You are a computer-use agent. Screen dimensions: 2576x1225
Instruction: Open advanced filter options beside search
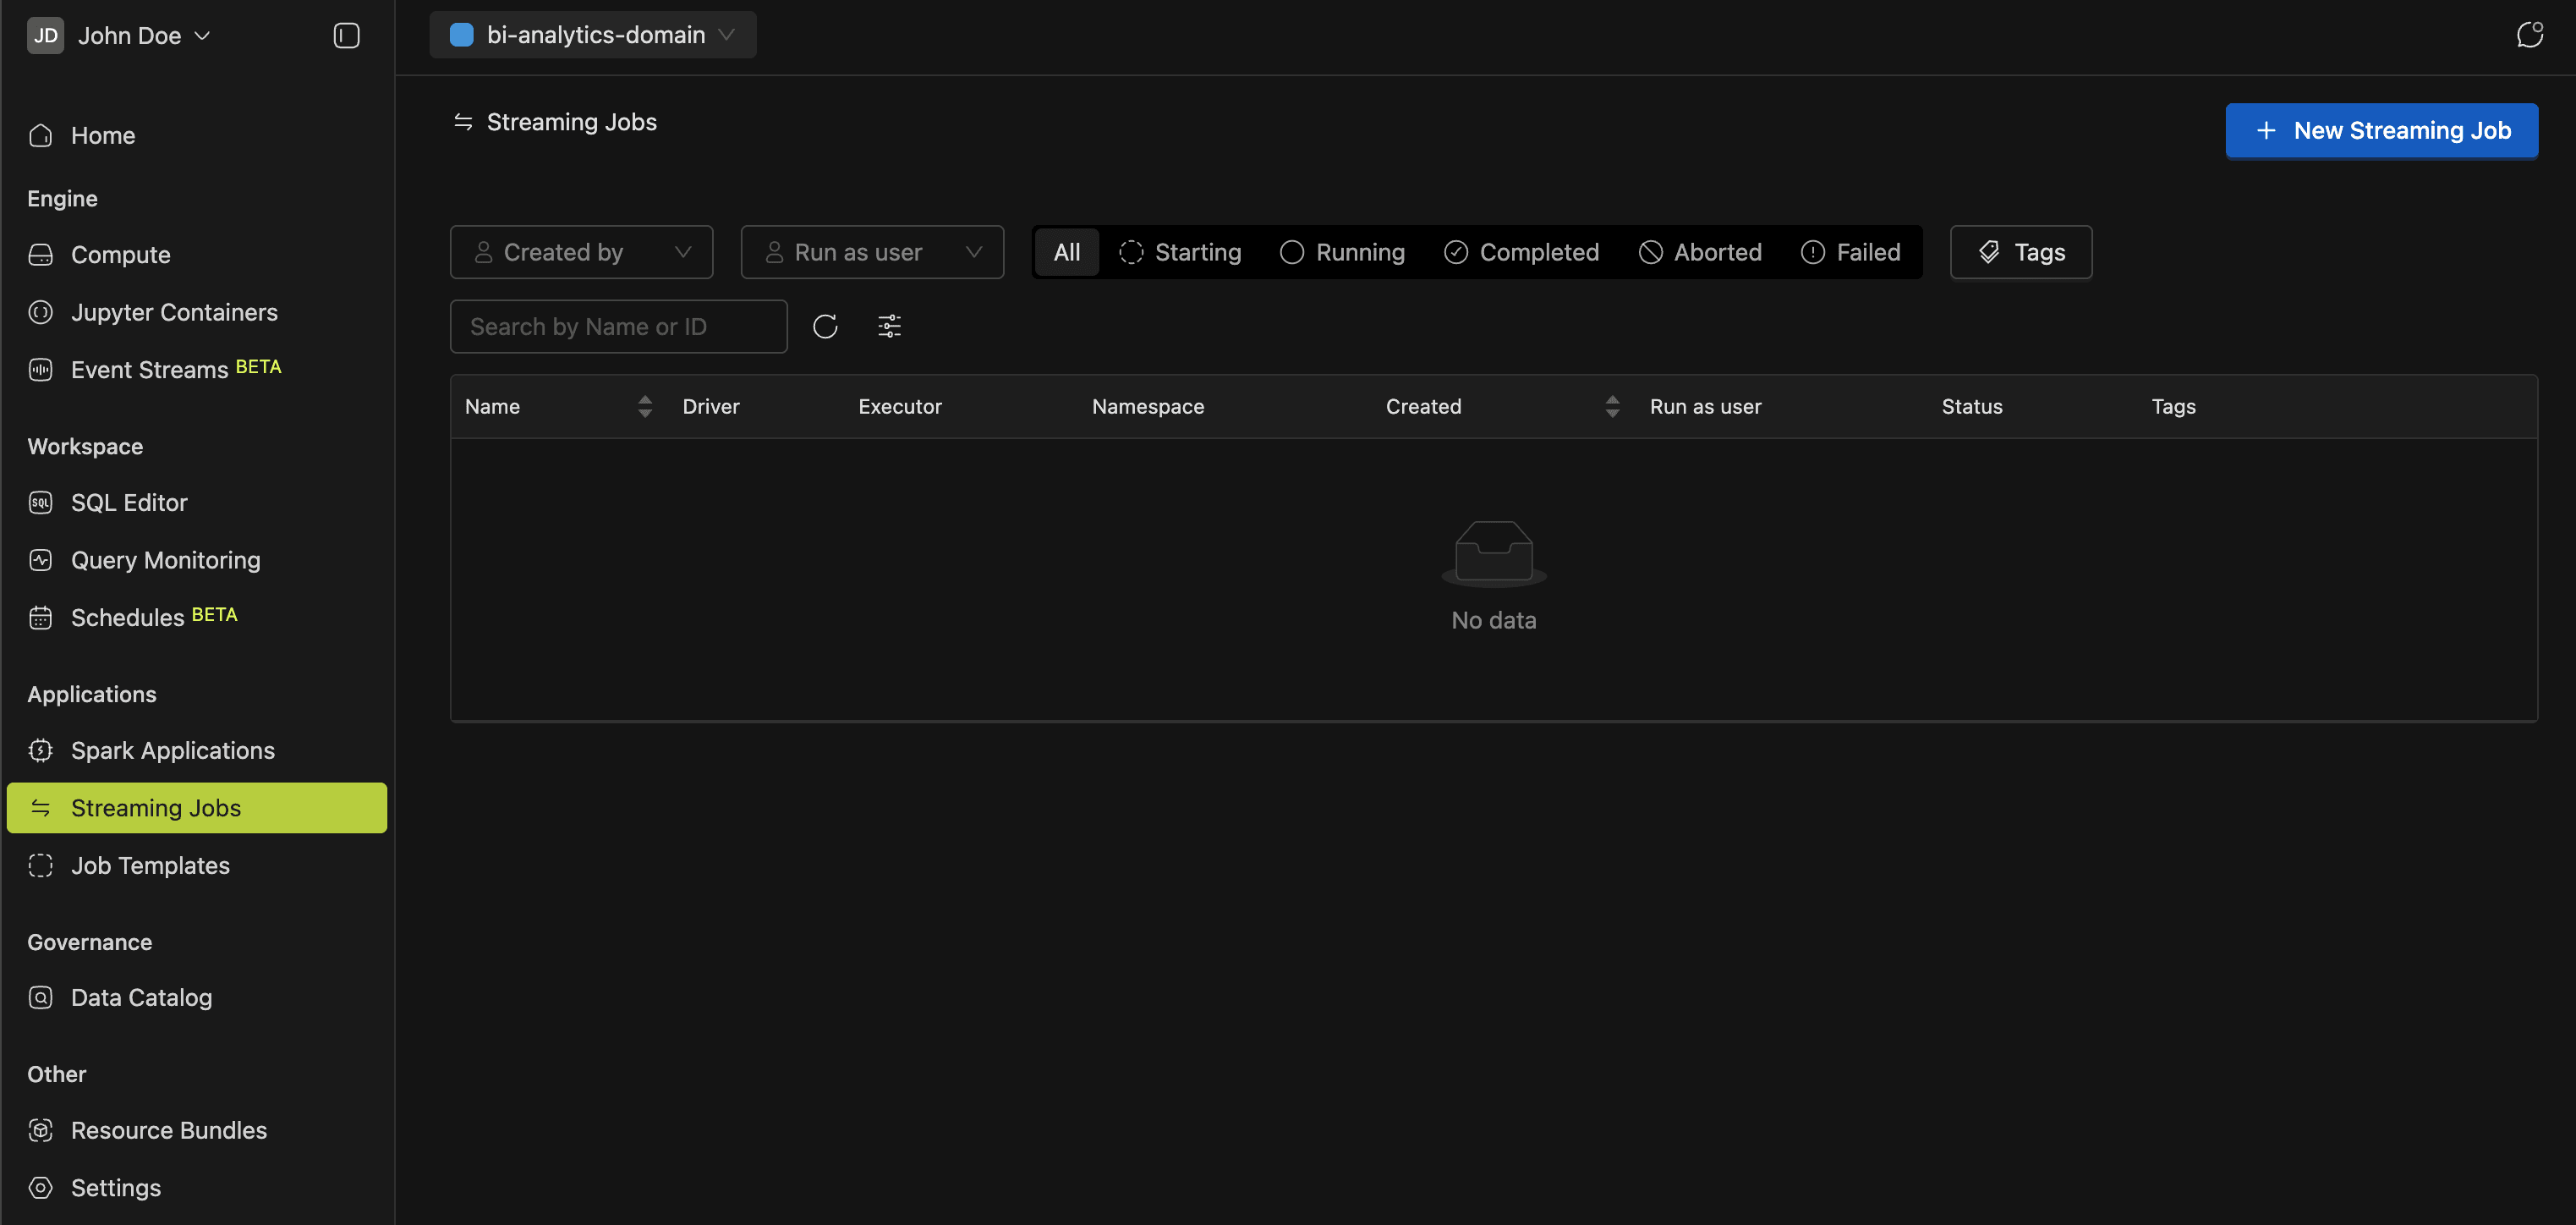pyautogui.click(x=888, y=326)
